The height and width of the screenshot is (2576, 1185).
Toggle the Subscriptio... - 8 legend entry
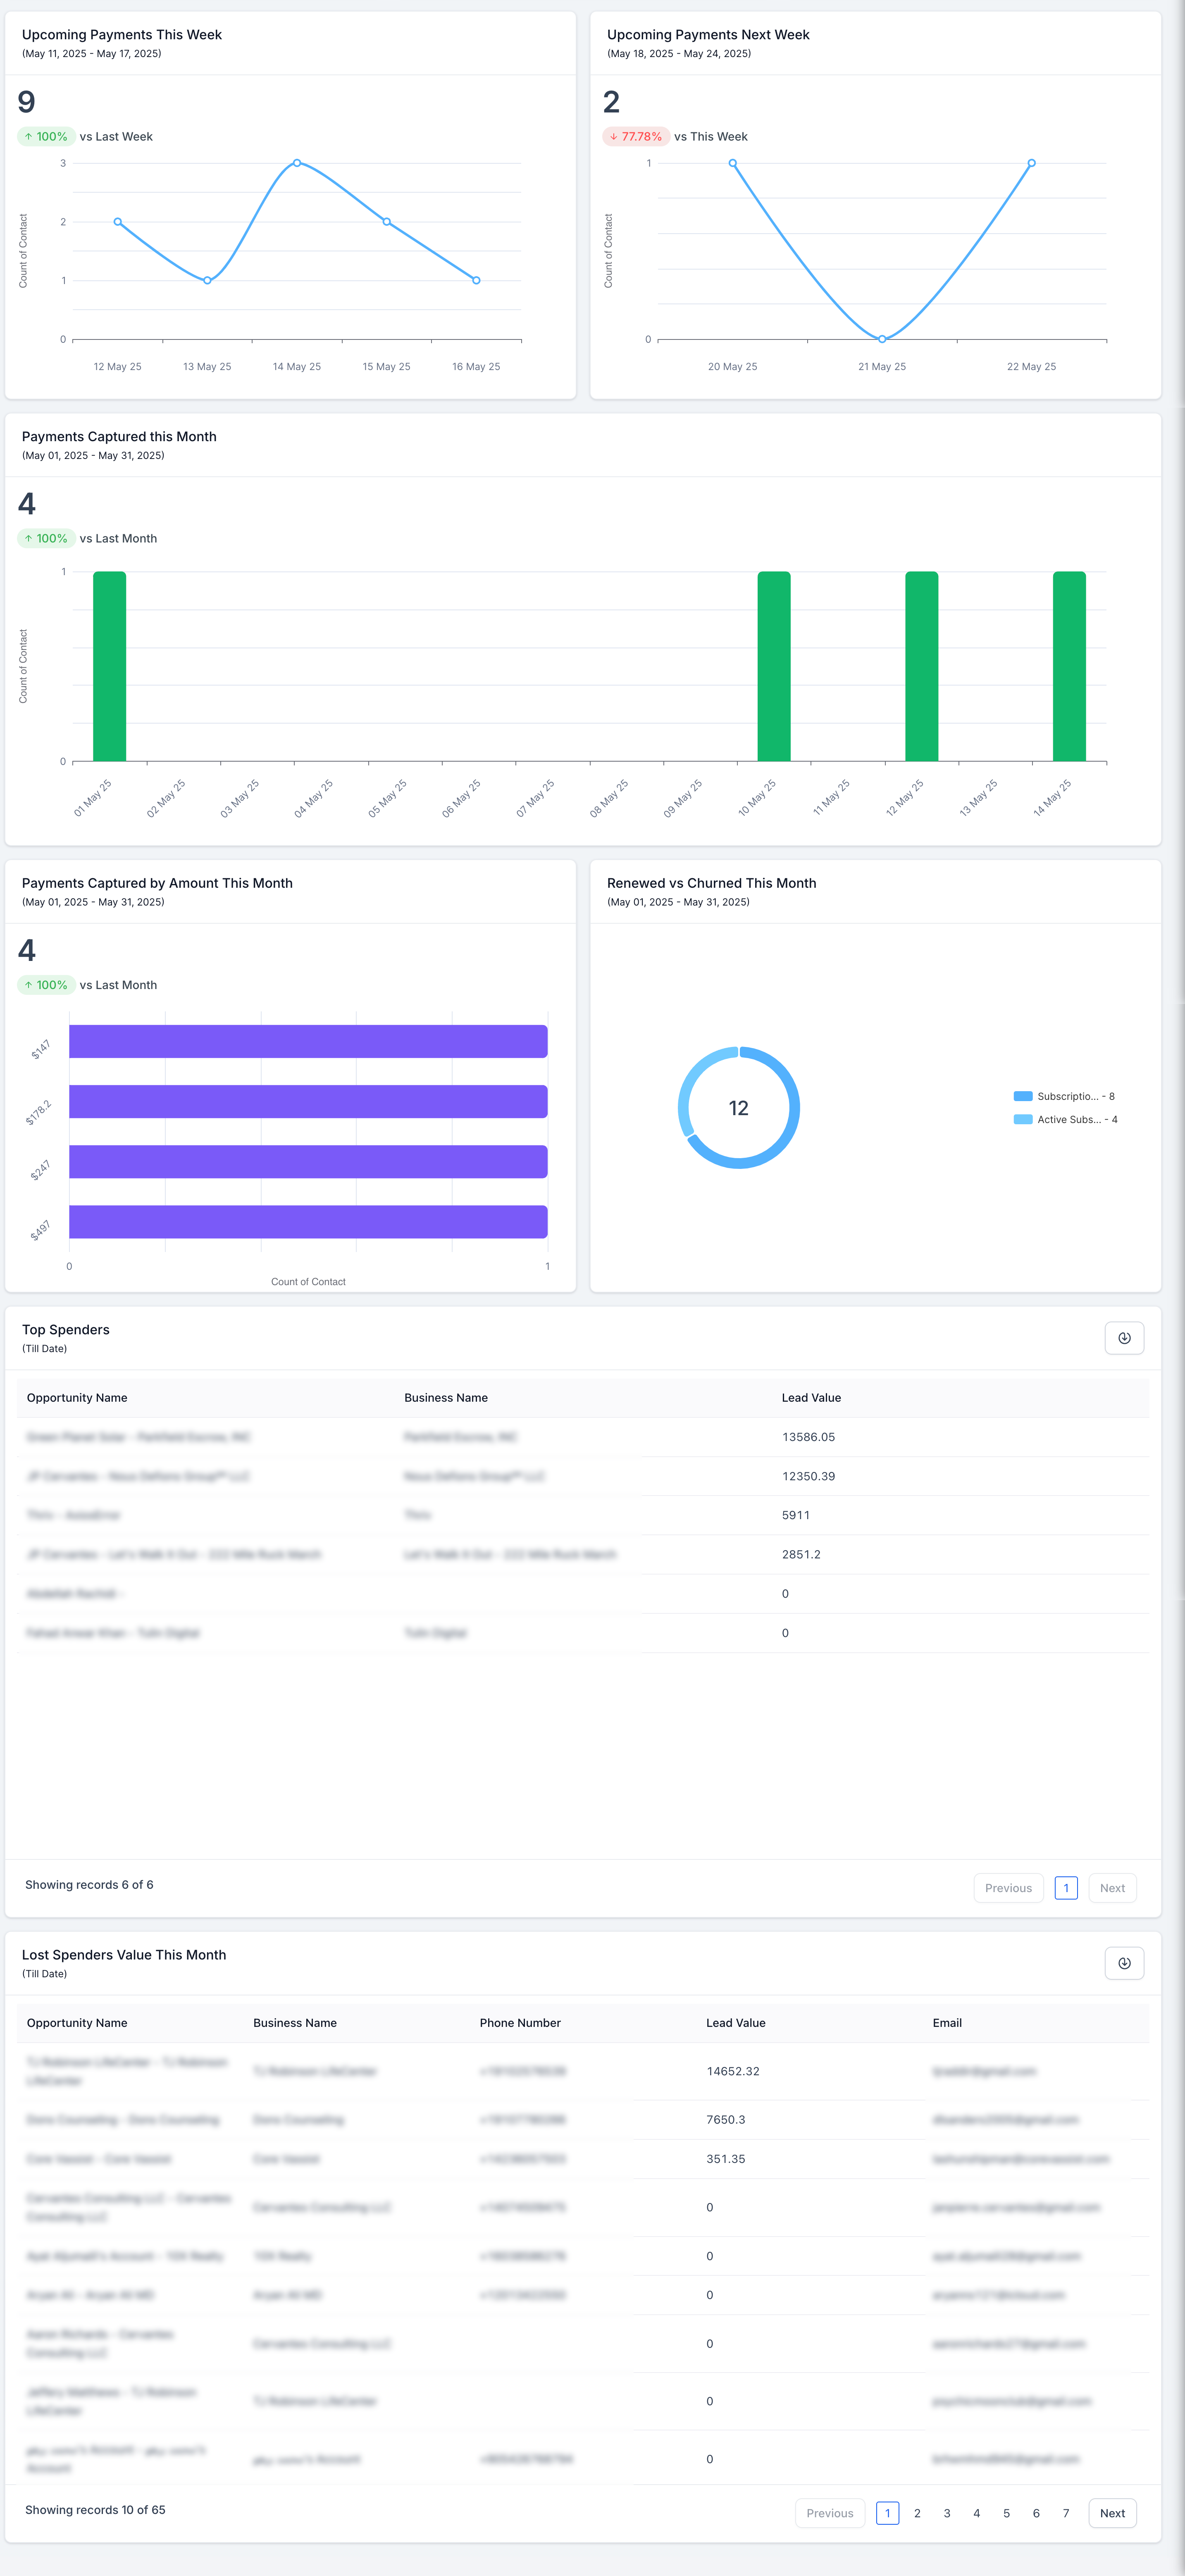tap(1064, 1096)
